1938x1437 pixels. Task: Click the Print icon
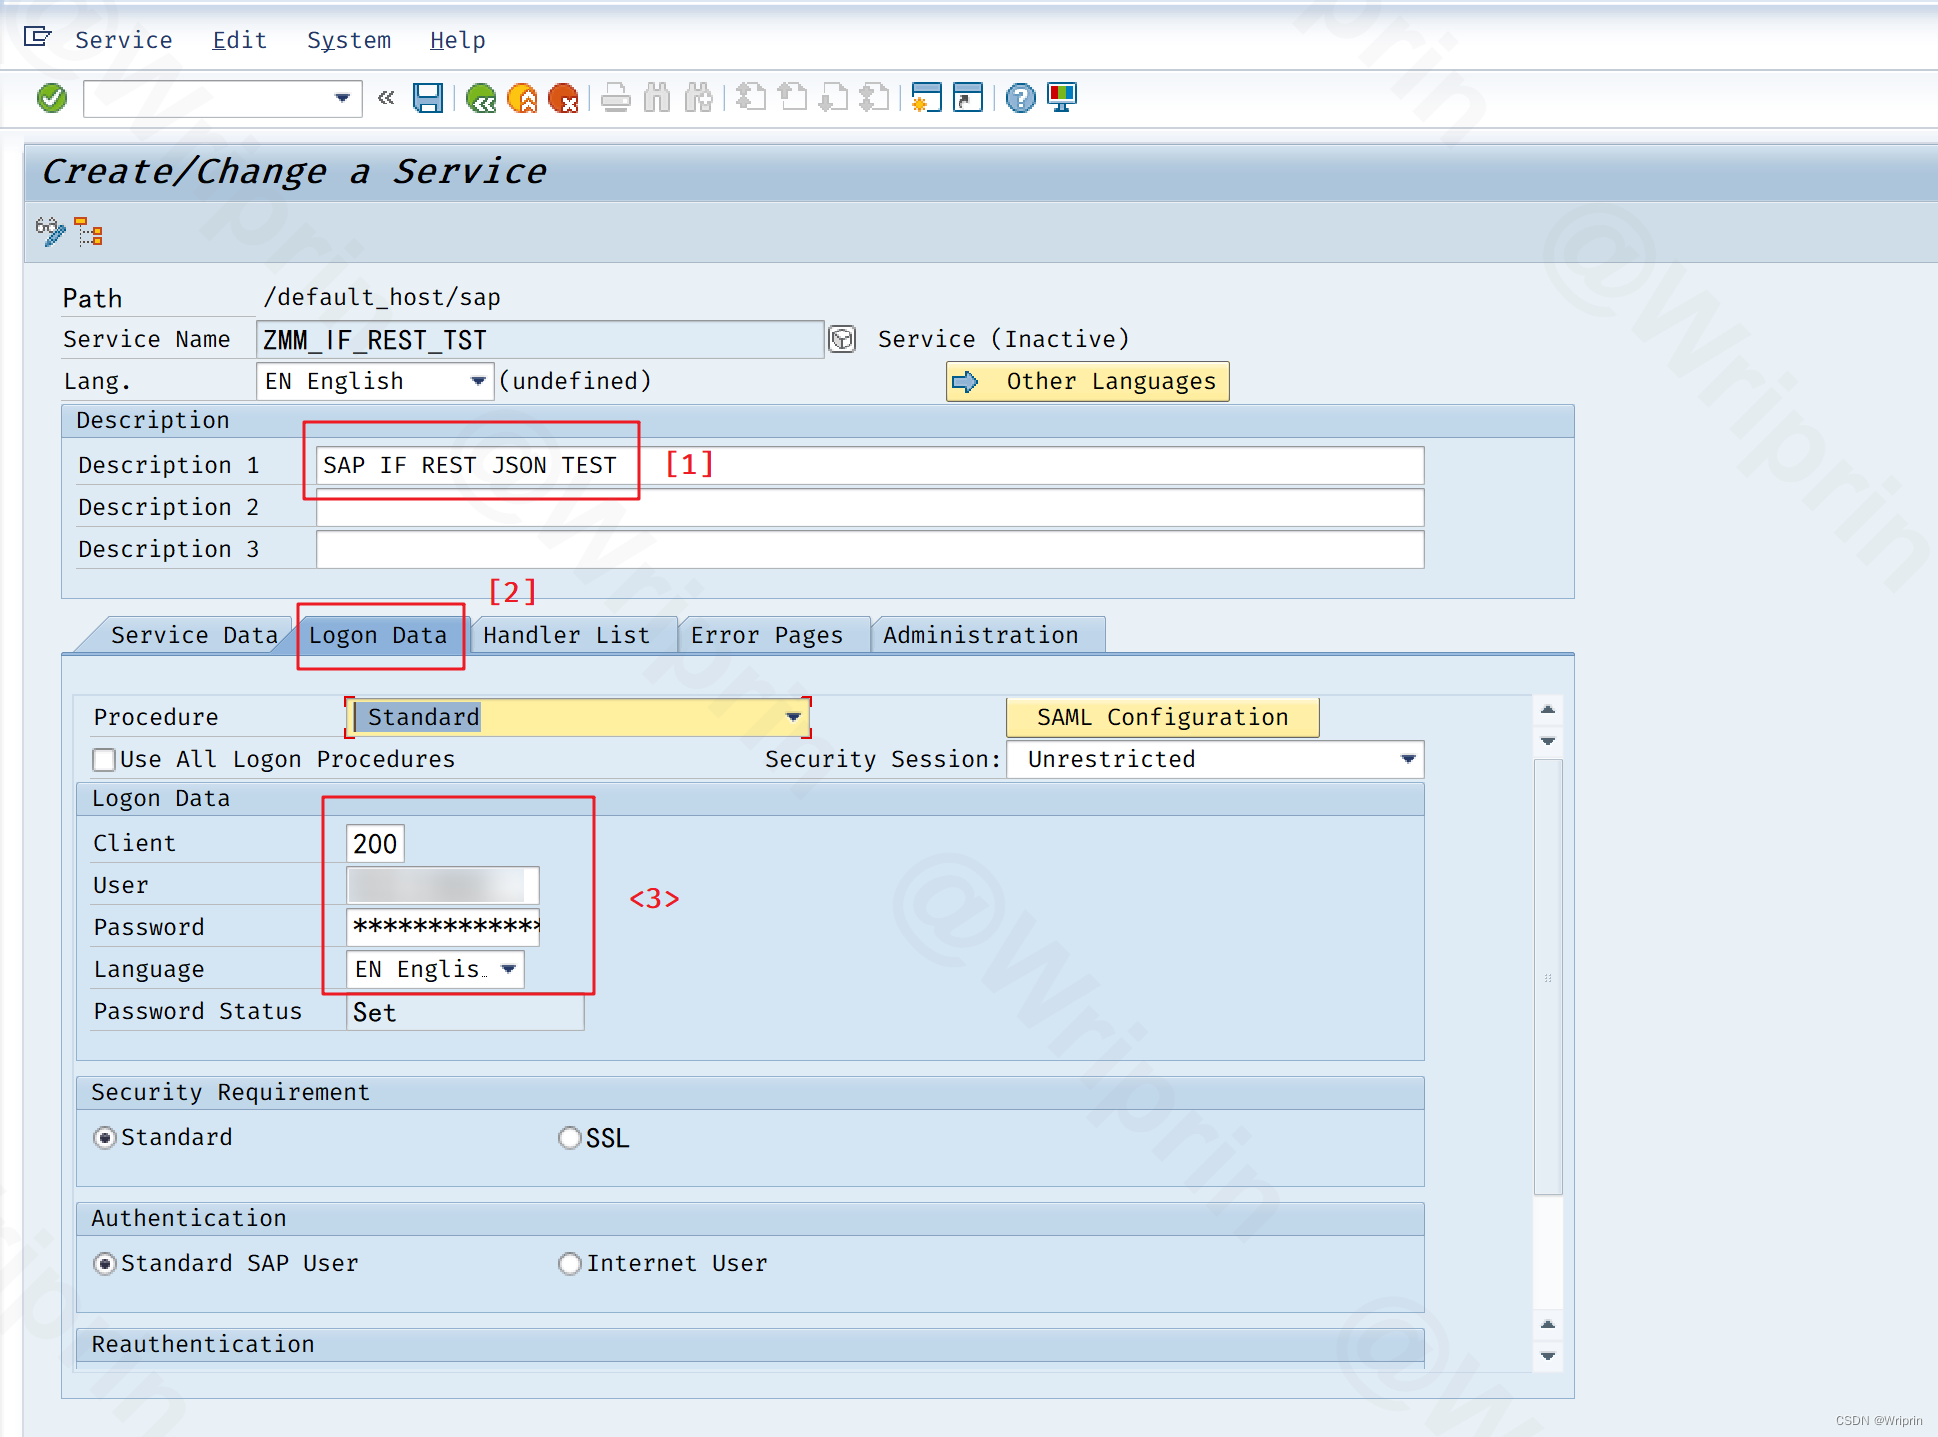(x=616, y=98)
